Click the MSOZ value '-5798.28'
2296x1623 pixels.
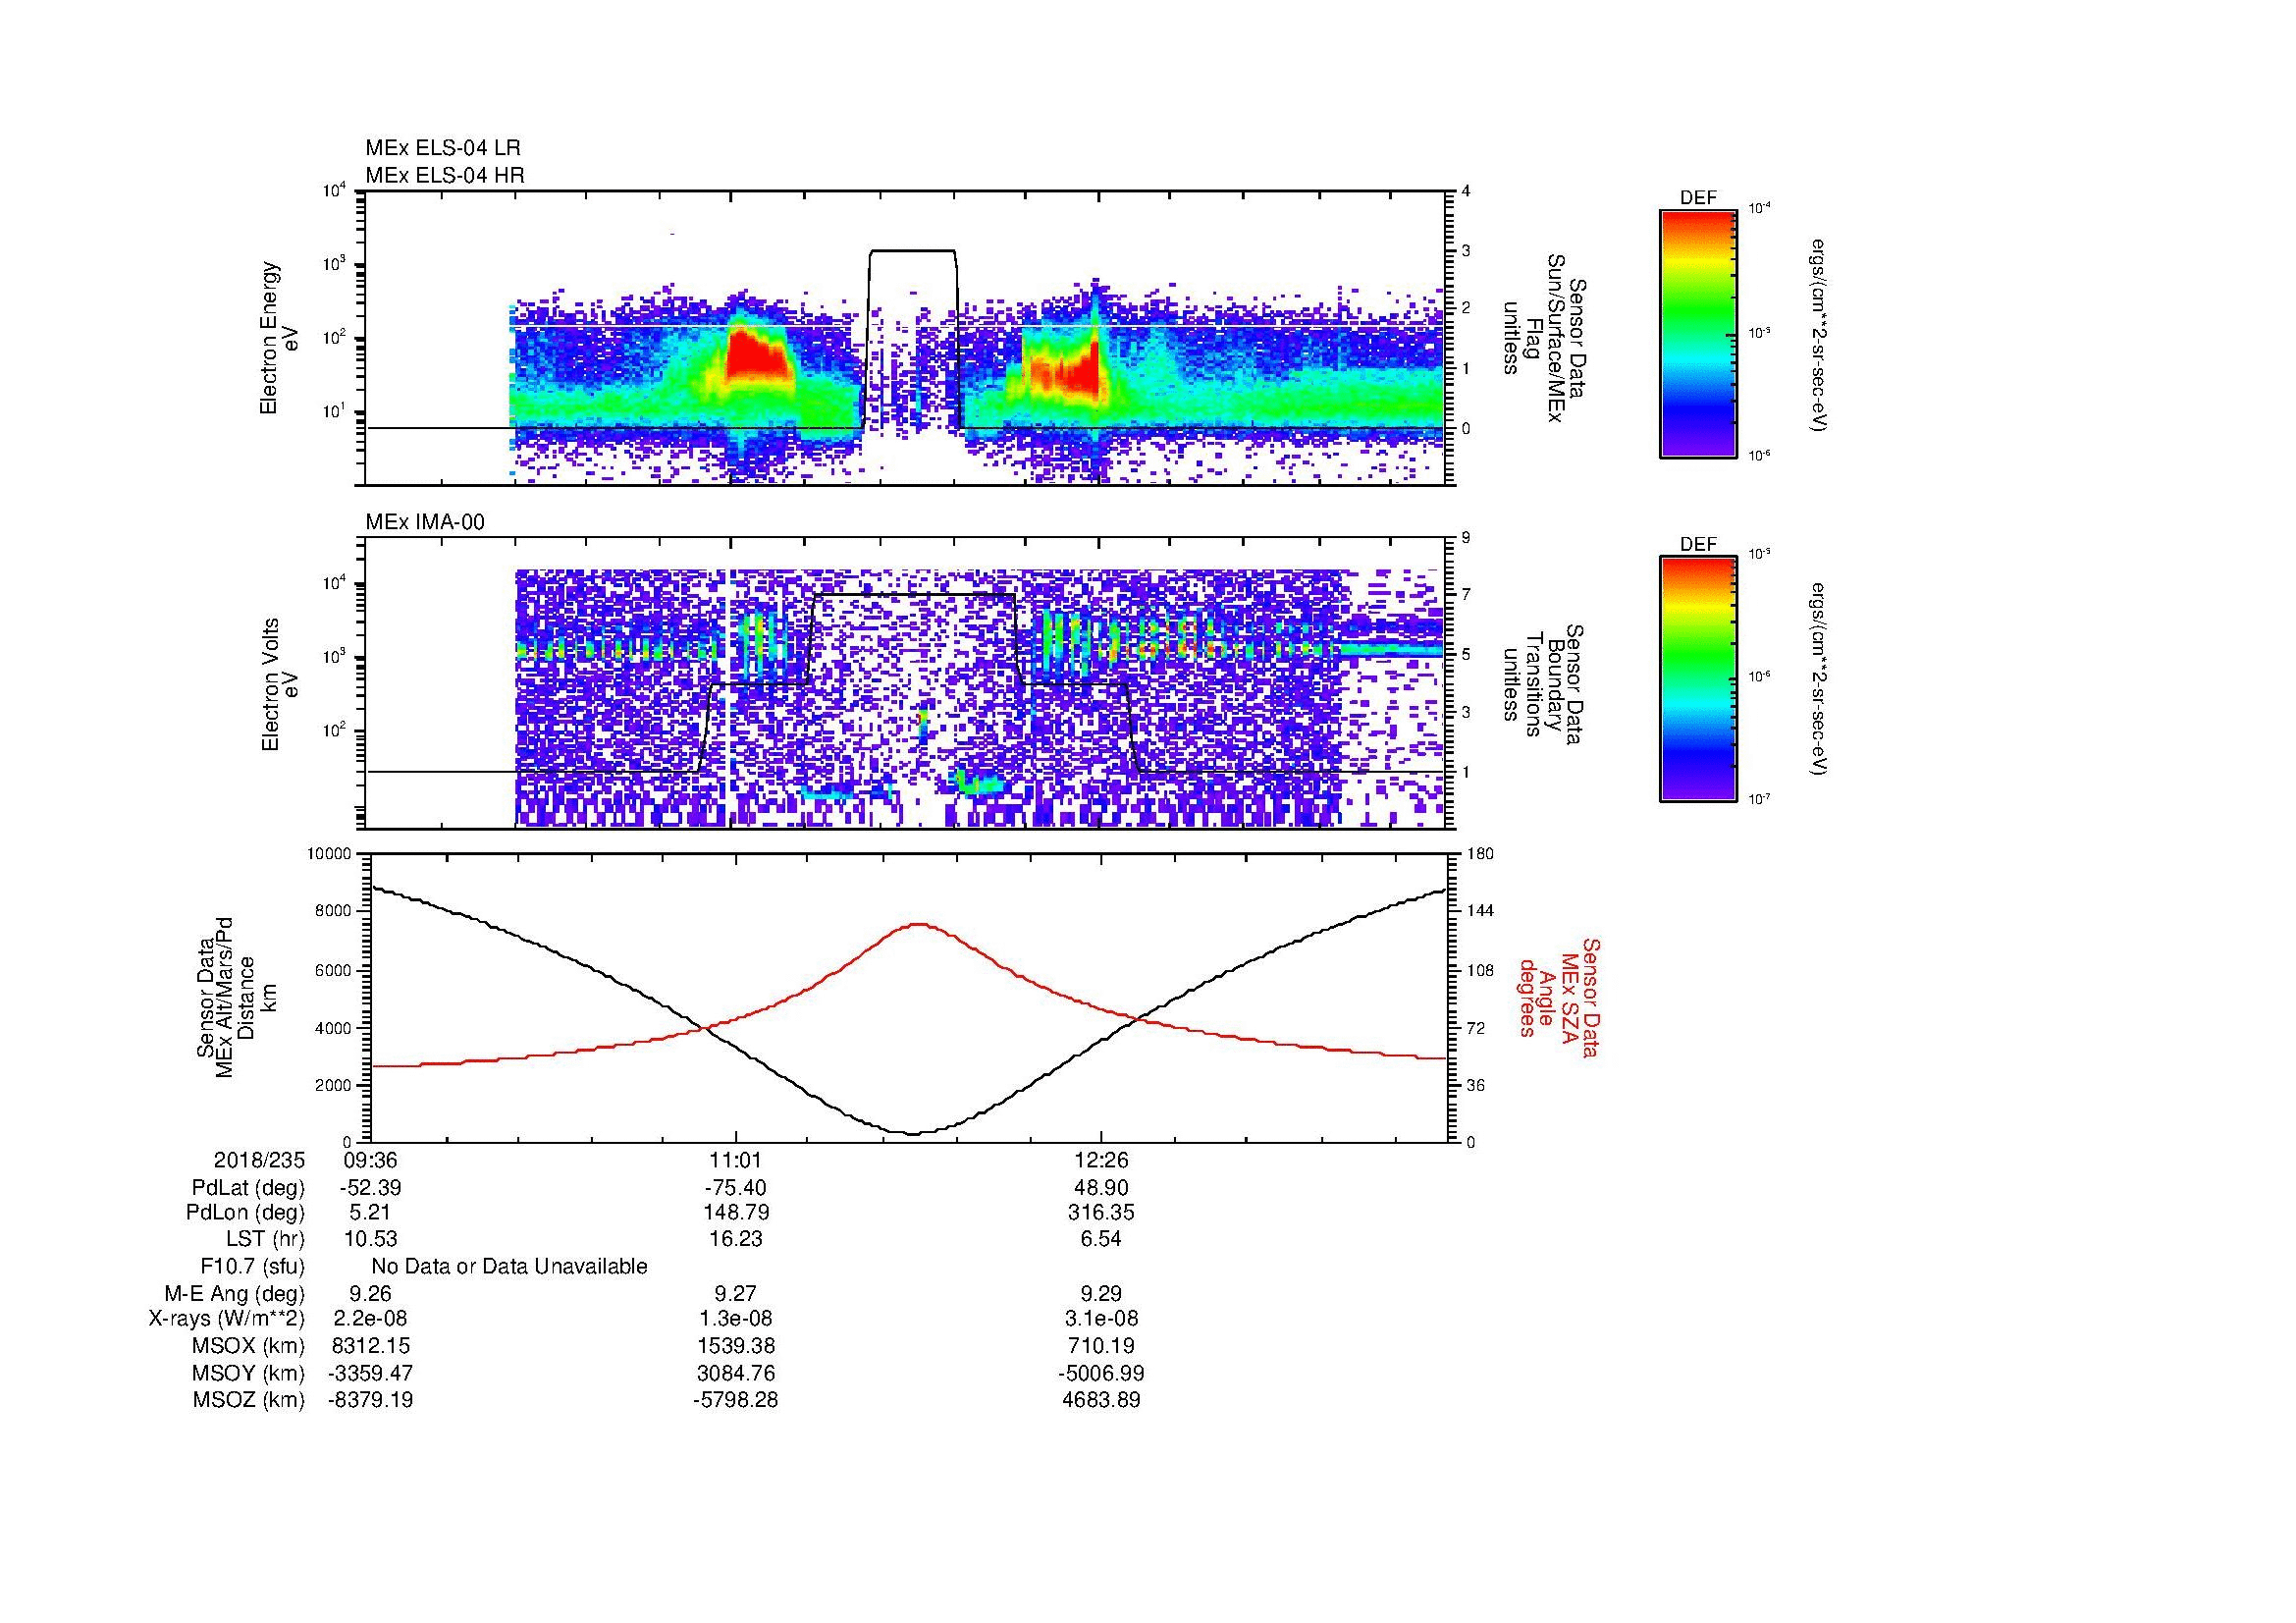pos(735,1400)
